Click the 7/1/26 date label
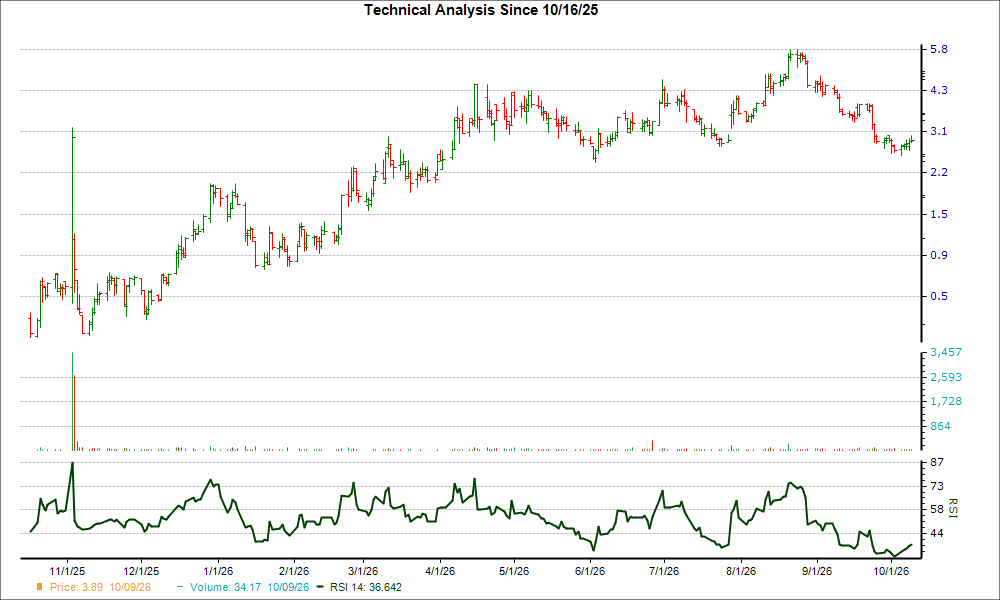Viewport: 1000px width, 600px height. pyautogui.click(x=664, y=571)
